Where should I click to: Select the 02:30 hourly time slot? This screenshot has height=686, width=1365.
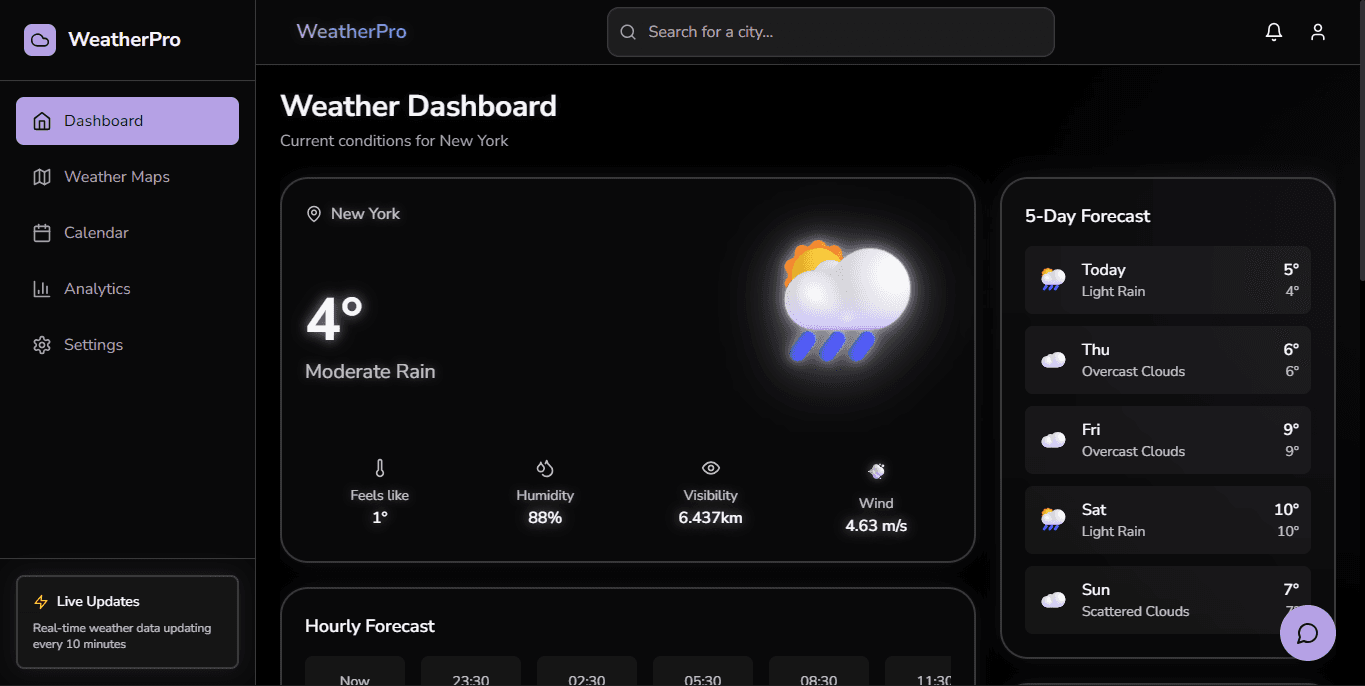587,676
